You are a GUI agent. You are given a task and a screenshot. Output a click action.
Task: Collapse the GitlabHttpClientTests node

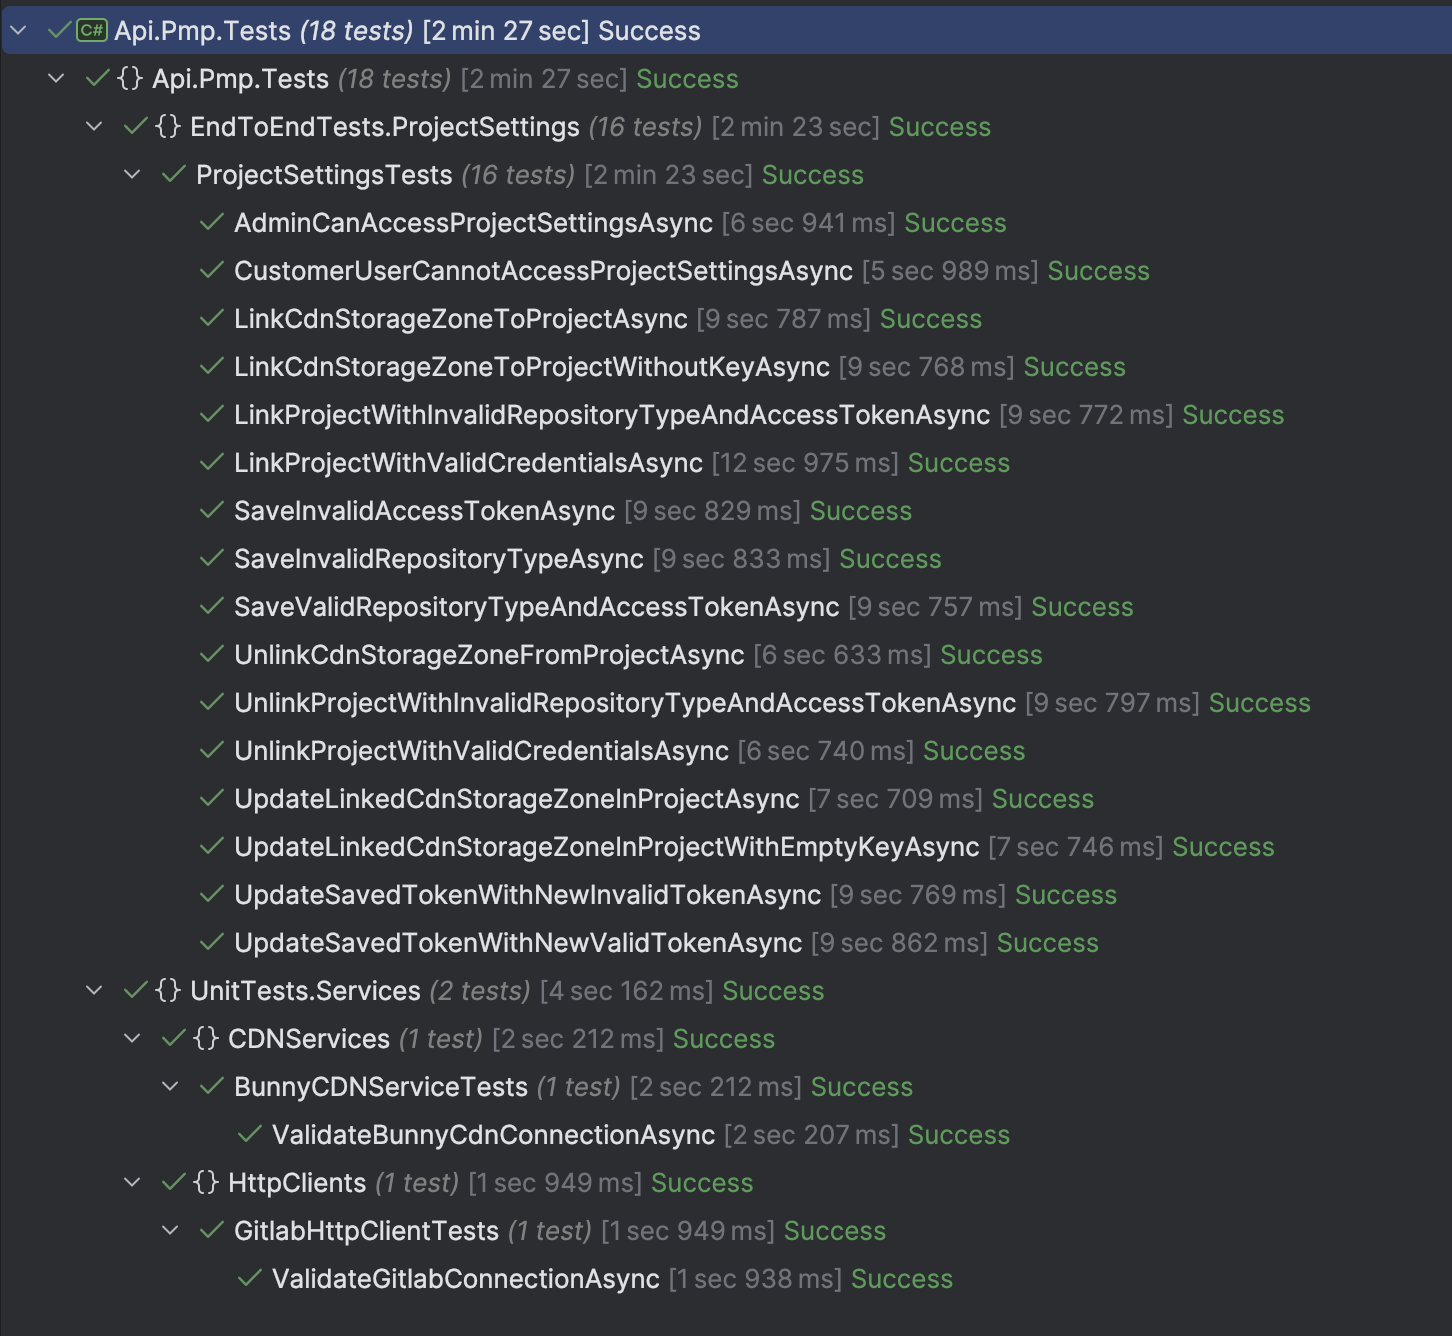tap(170, 1231)
